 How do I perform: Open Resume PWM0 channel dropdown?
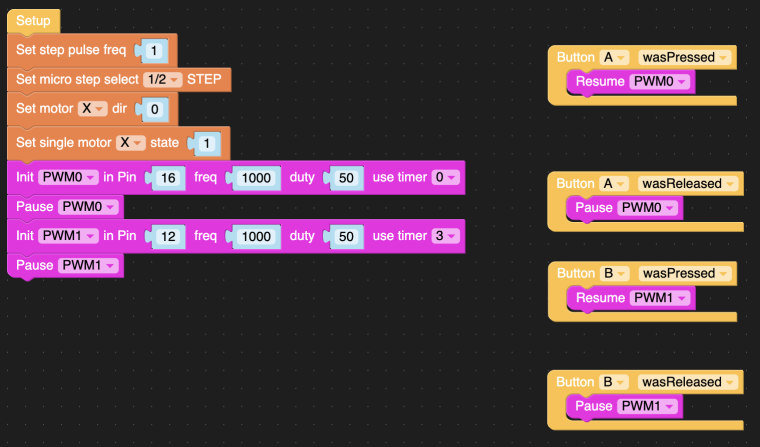pyautogui.click(x=660, y=81)
